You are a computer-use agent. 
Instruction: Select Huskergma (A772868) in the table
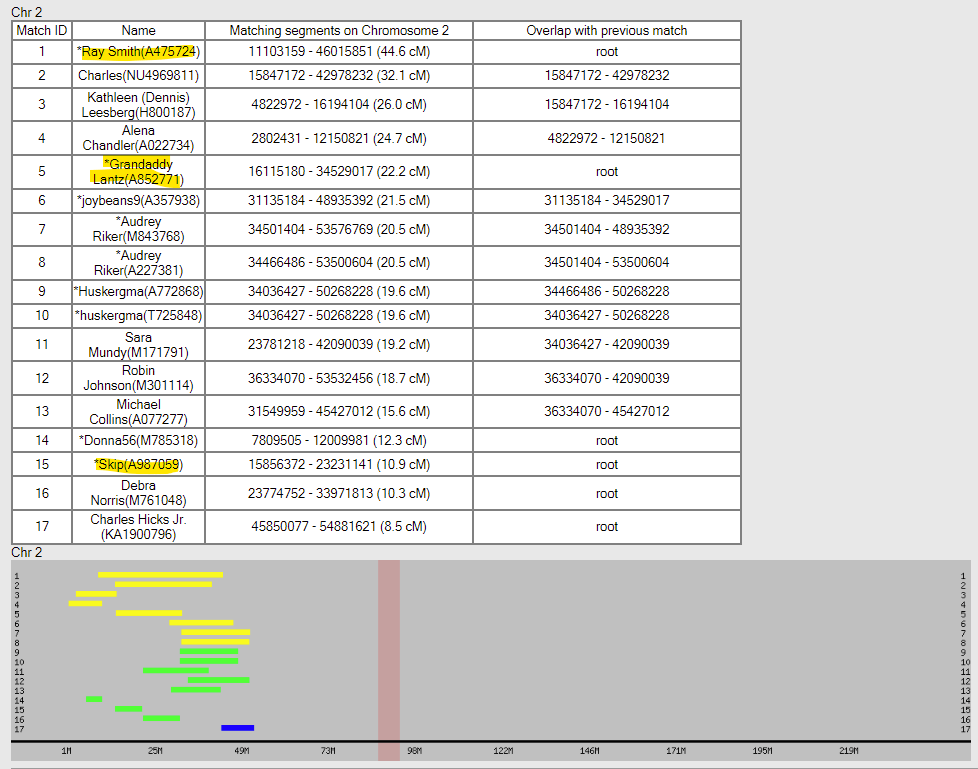pos(139,291)
